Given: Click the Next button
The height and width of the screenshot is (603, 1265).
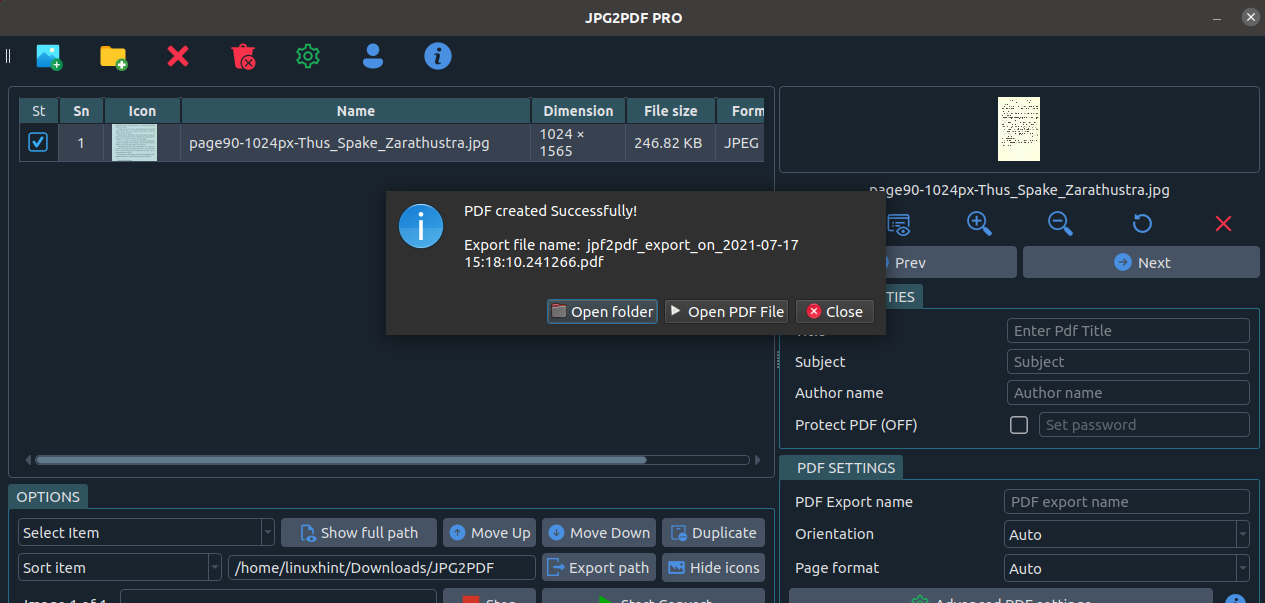Looking at the screenshot, I should pos(1141,262).
